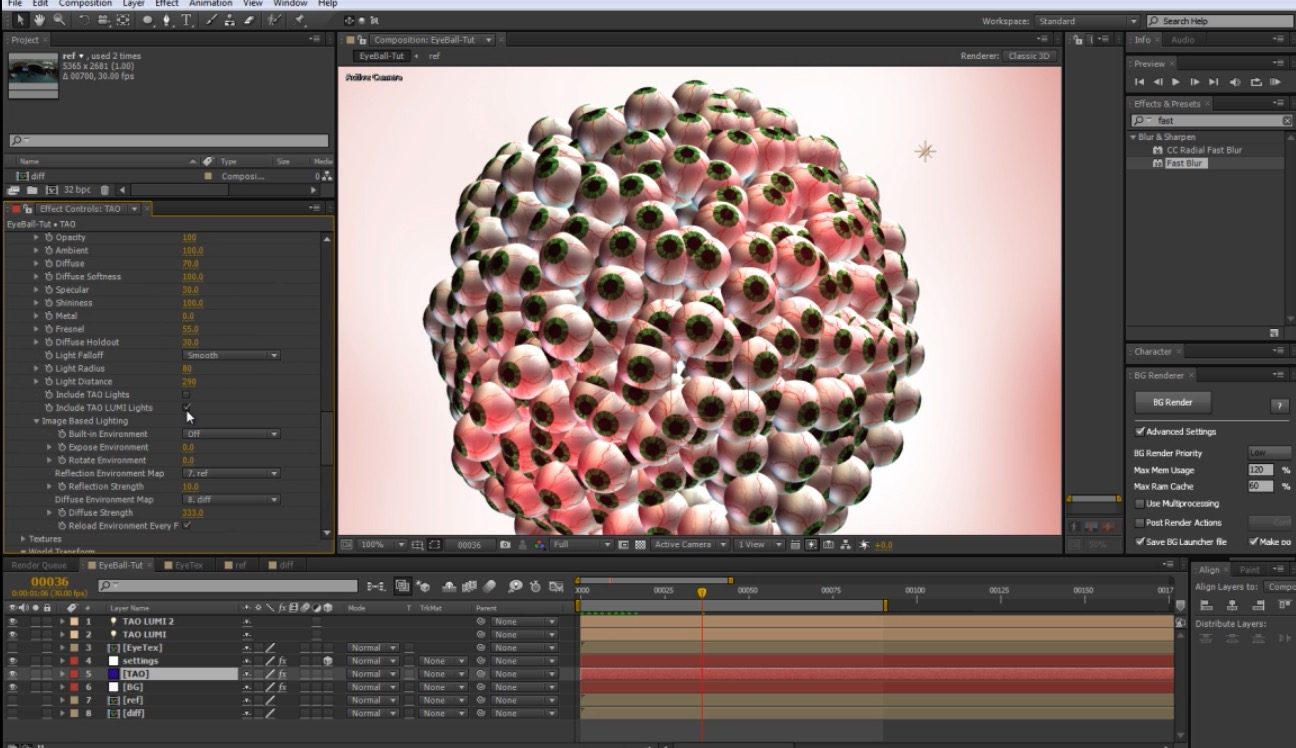Click the effect stopwatch for Fresnel
1296x748 pixels.
(48, 329)
